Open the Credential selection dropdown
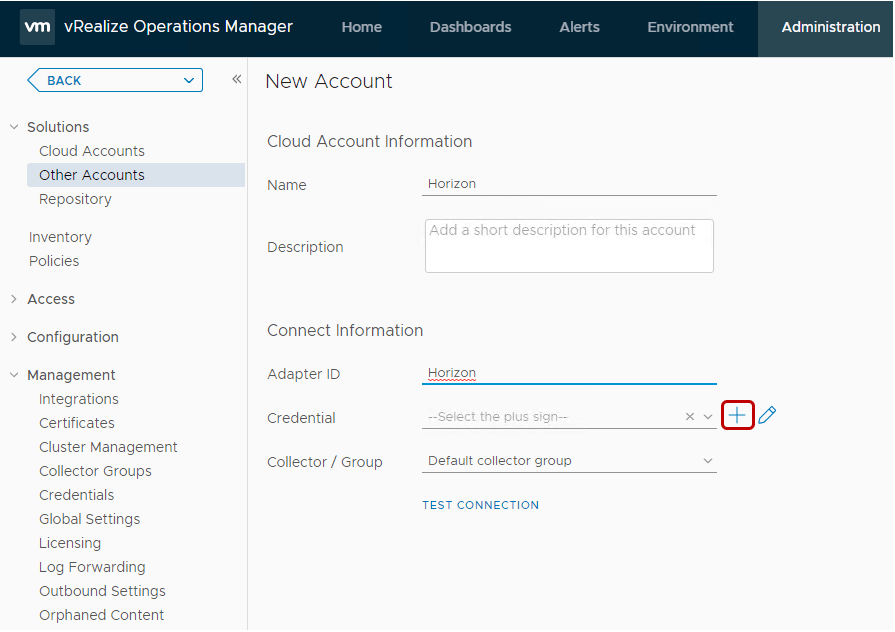The image size is (895, 632). point(708,414)
